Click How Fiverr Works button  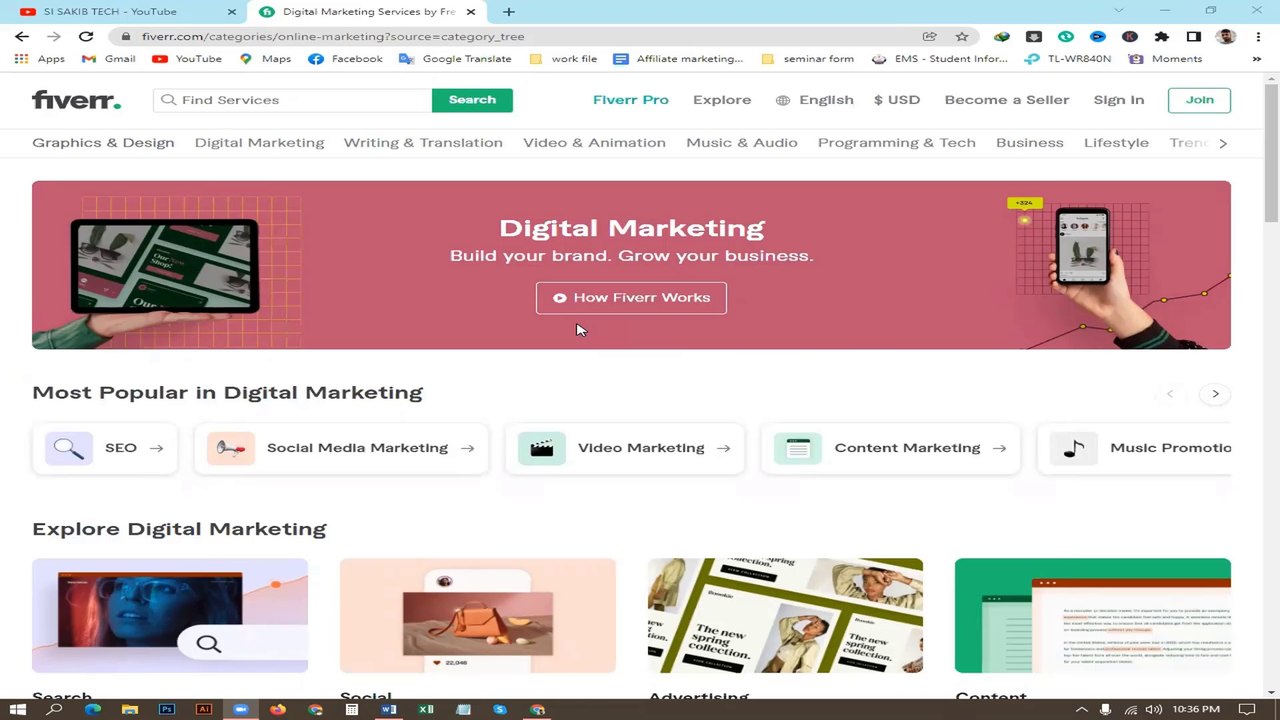click(x=631, y=298)
